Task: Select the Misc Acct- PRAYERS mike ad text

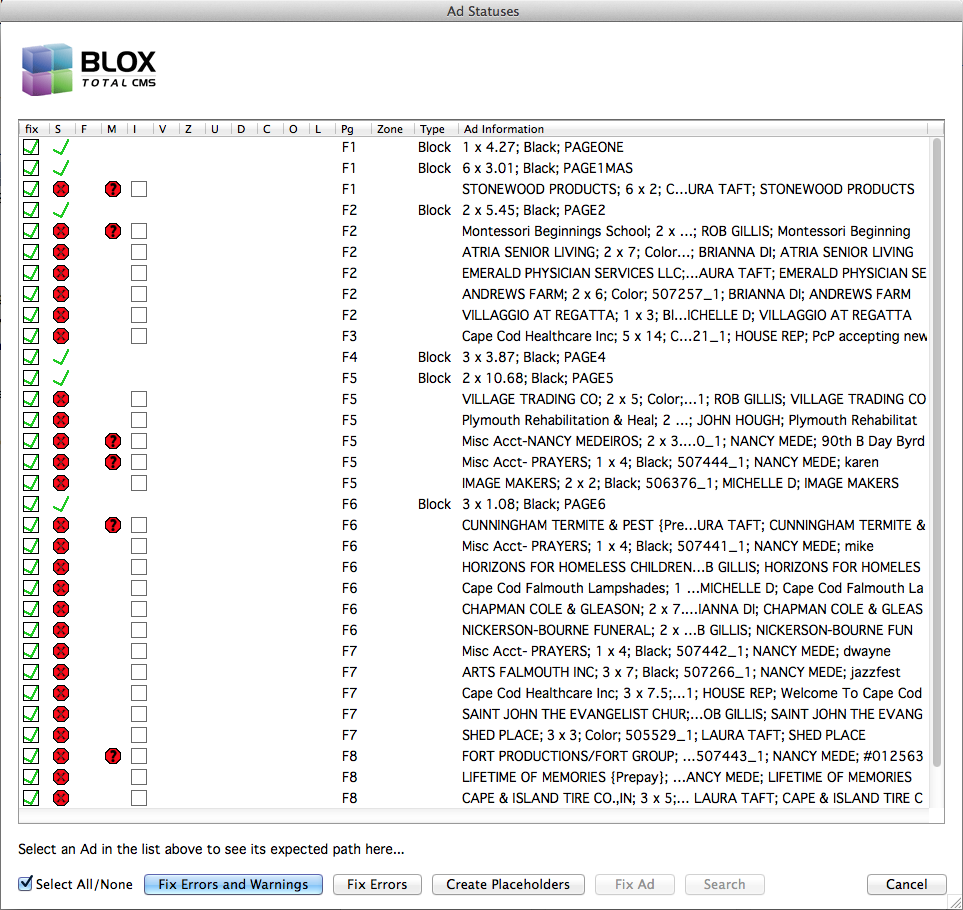Action: pyautogui.click(x=668, y=546)
